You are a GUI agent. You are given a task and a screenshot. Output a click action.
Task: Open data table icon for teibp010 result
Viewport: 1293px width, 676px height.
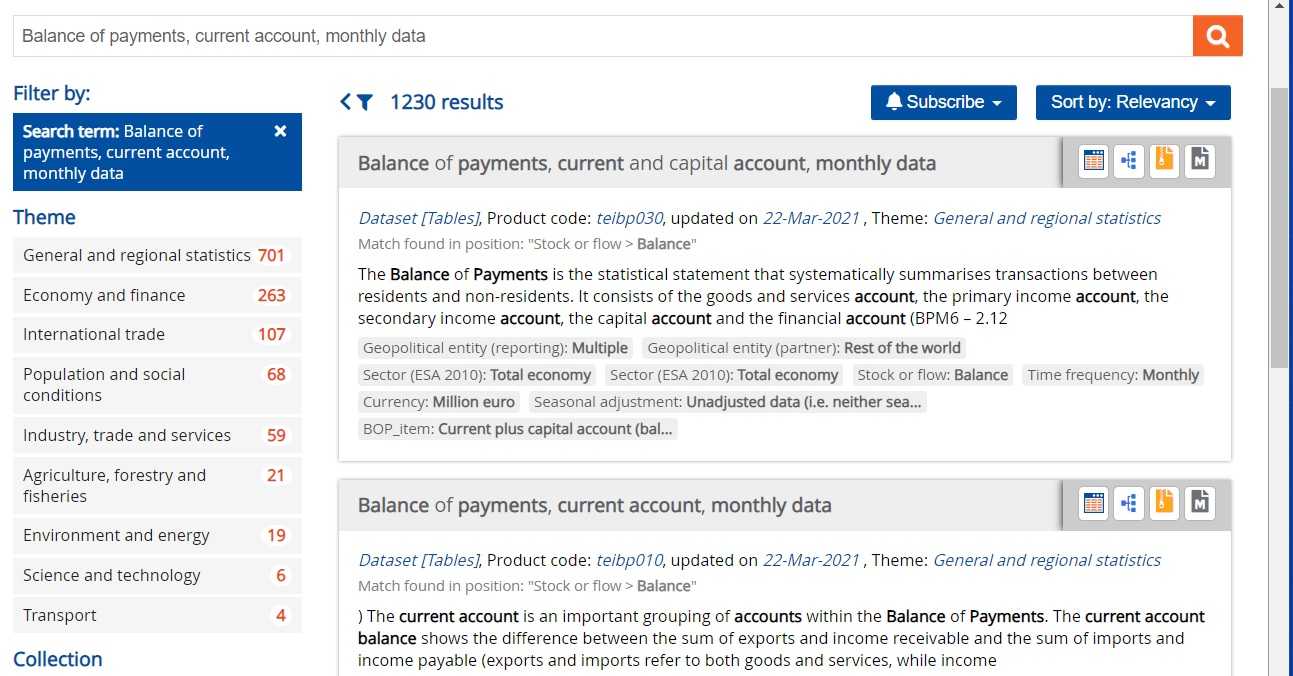[1094, 503]
